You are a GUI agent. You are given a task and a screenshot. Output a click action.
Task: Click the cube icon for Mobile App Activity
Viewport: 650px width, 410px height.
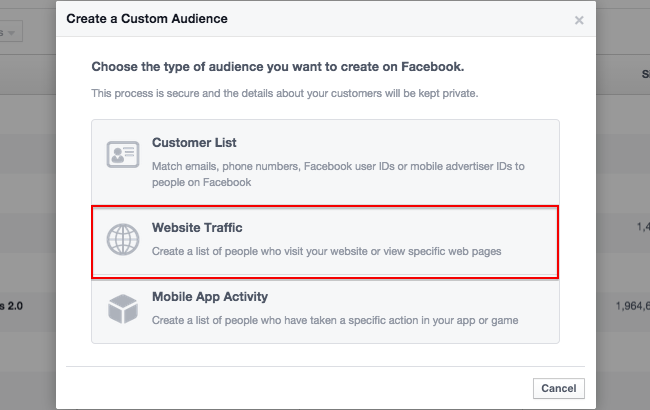(x=123, y=309)
